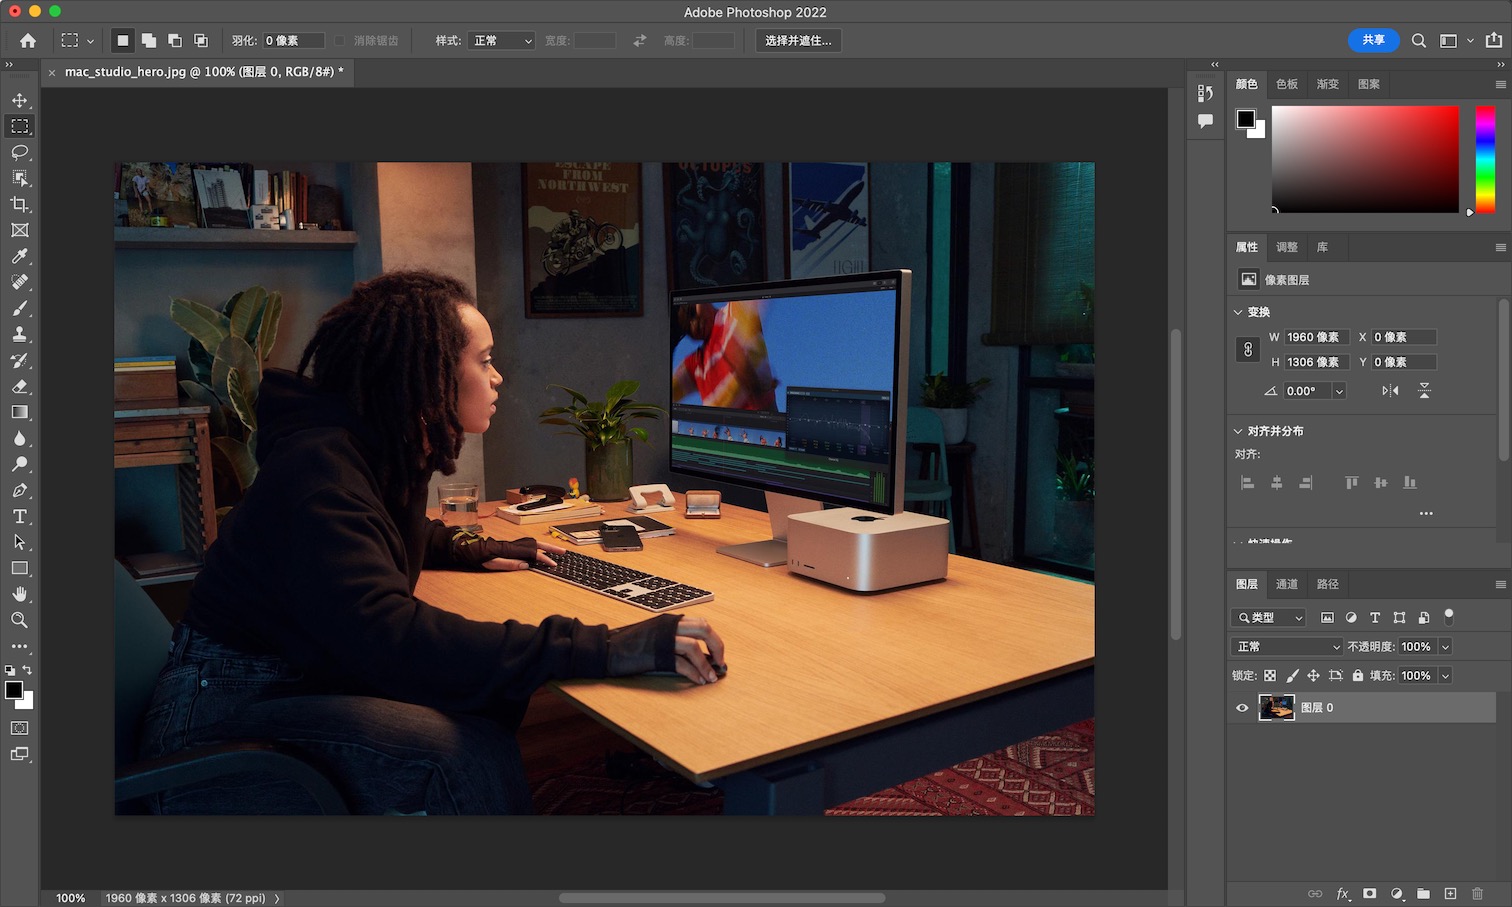Choose Subtract from Selection mode
Viewport: 1512px width, 907px height.
tap(175, 41)
